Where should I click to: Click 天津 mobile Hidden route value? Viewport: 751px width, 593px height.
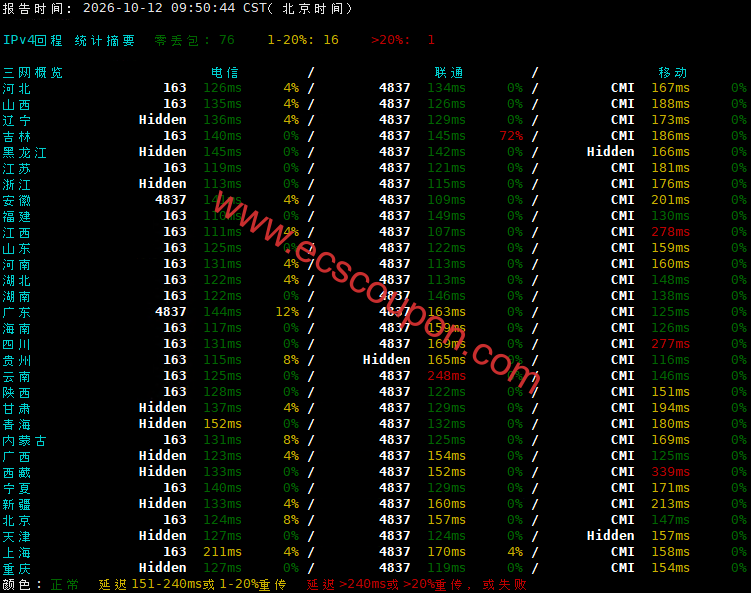tap(610, 536)
